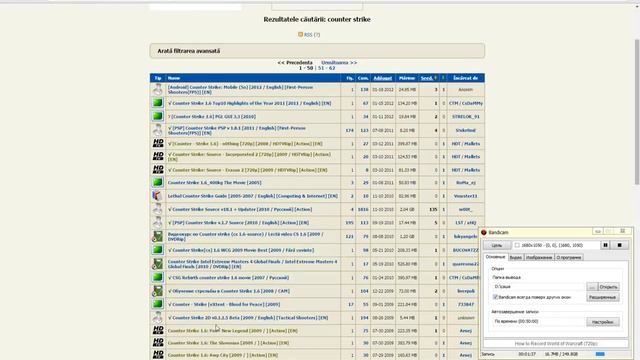Switch to the Основные tab in Bandicam
640x360 pixels.
click(496, 257)
